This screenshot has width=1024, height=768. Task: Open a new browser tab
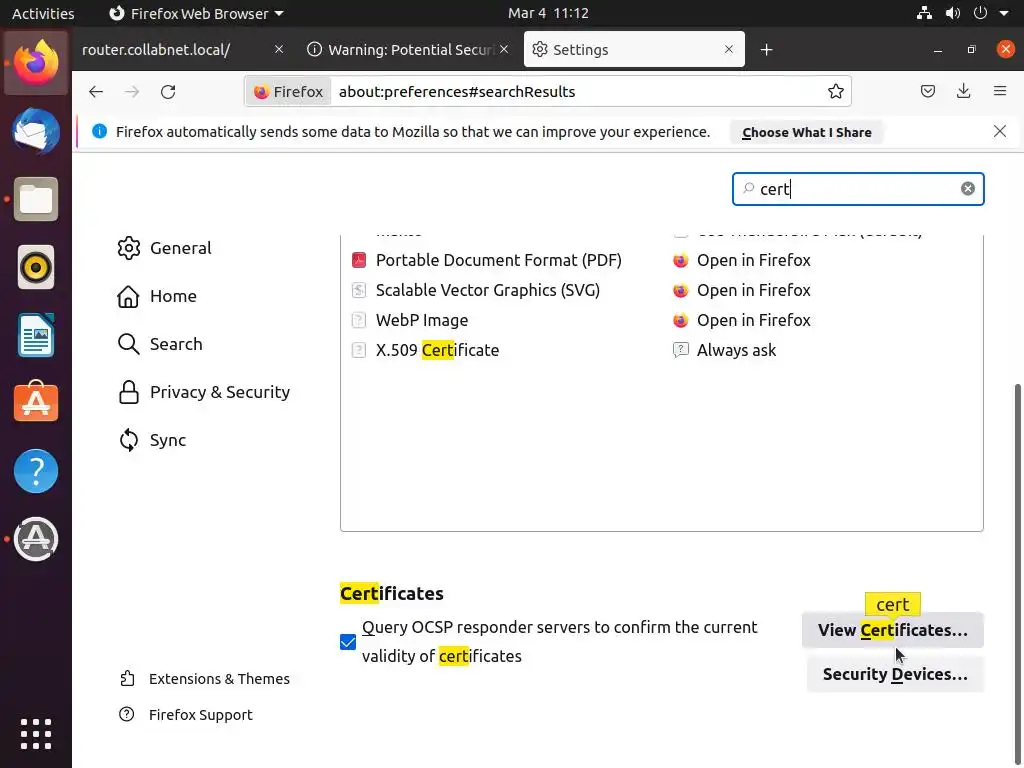coord(767,50)
